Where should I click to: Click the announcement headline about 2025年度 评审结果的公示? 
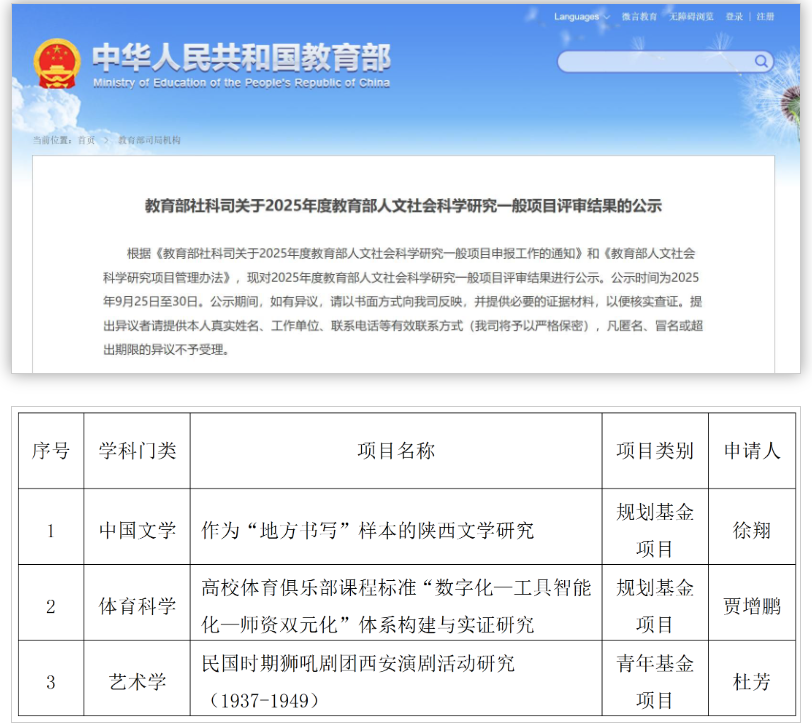(x=403, y=206)
